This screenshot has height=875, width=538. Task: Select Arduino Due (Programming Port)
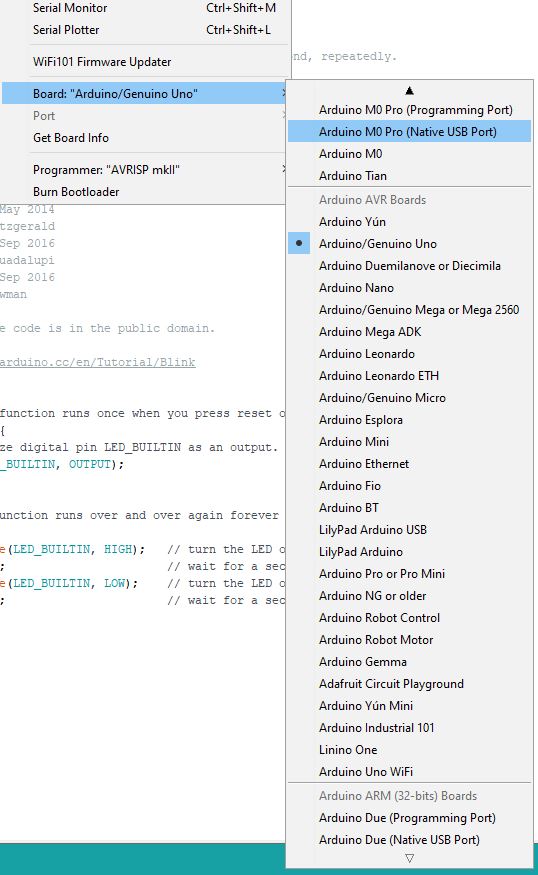pos(409,818)
